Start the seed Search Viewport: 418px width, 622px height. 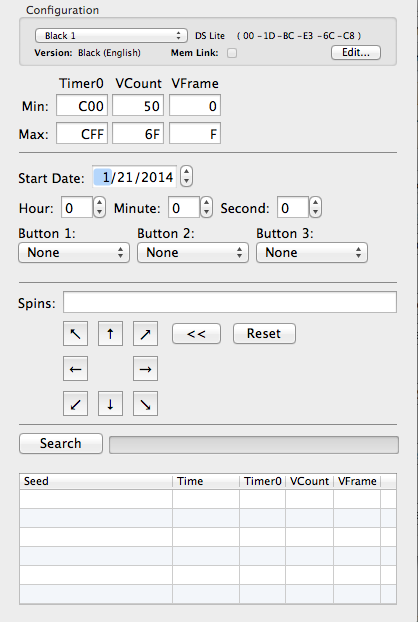tap(61, 443)
